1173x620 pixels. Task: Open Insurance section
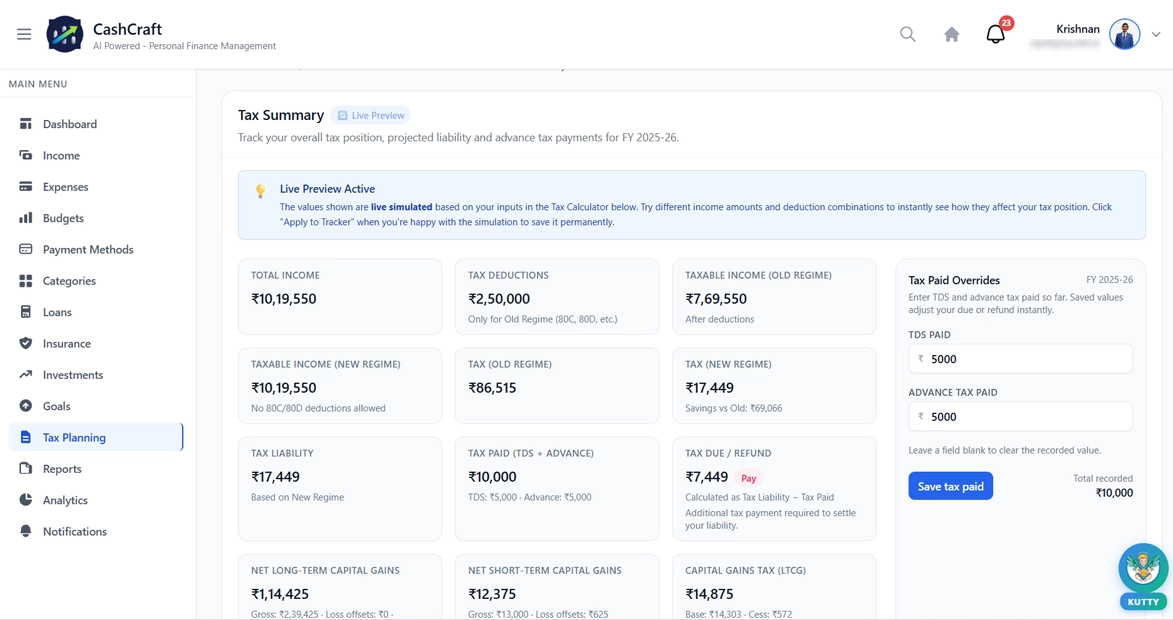tap(96, 344)
